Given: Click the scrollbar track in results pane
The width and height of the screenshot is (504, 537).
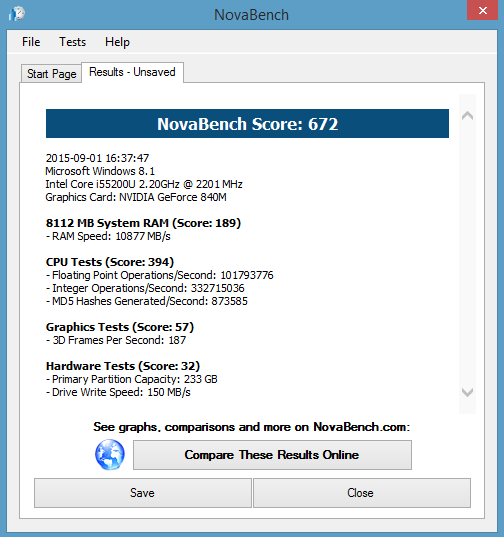Looking at the screenshot, I should 467,254.
